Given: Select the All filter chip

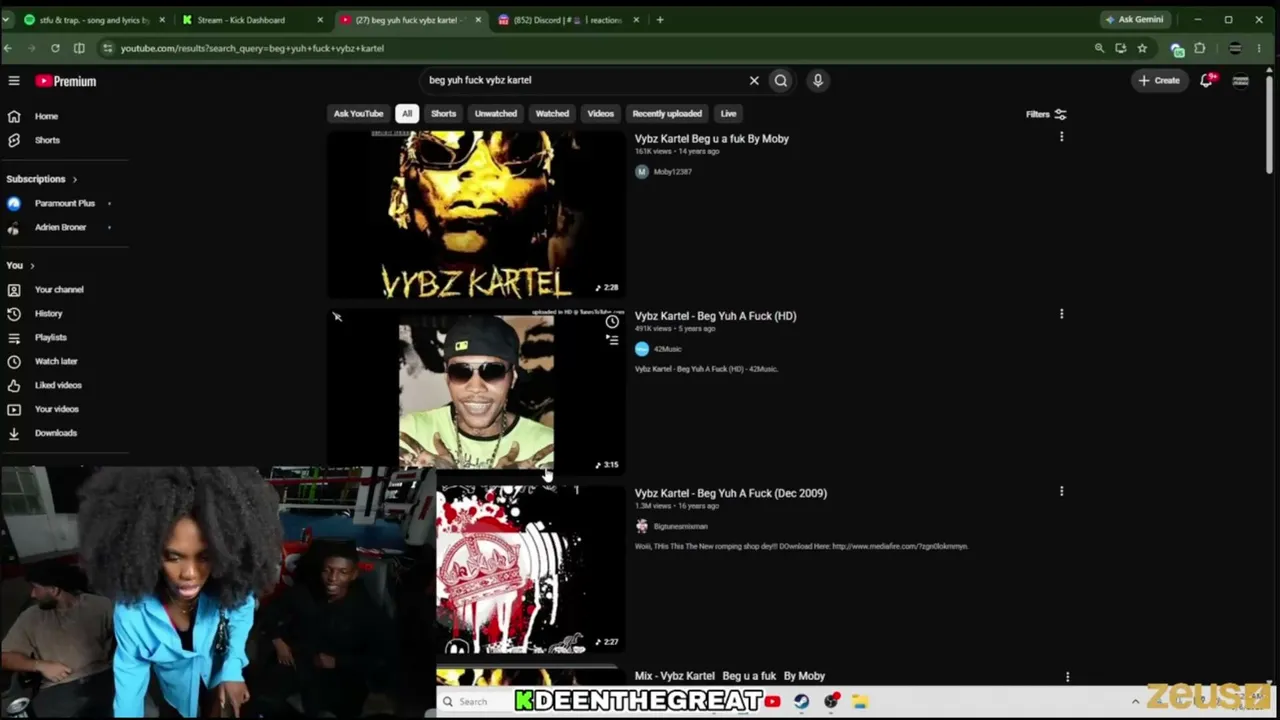Looking at the screenshot, I should (x=407, y=114).
